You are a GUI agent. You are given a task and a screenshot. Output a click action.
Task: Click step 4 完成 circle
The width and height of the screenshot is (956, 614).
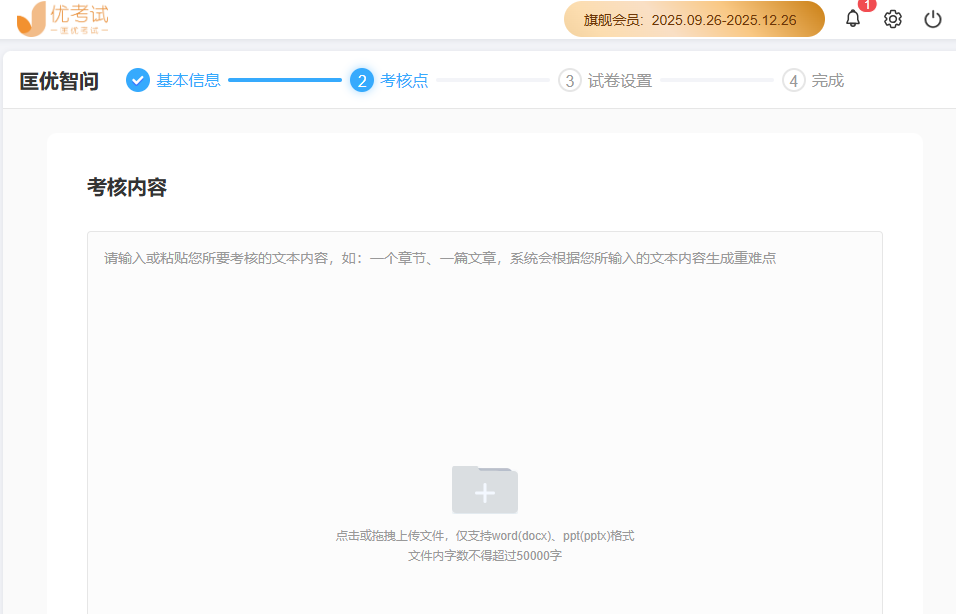pos(794,80)
